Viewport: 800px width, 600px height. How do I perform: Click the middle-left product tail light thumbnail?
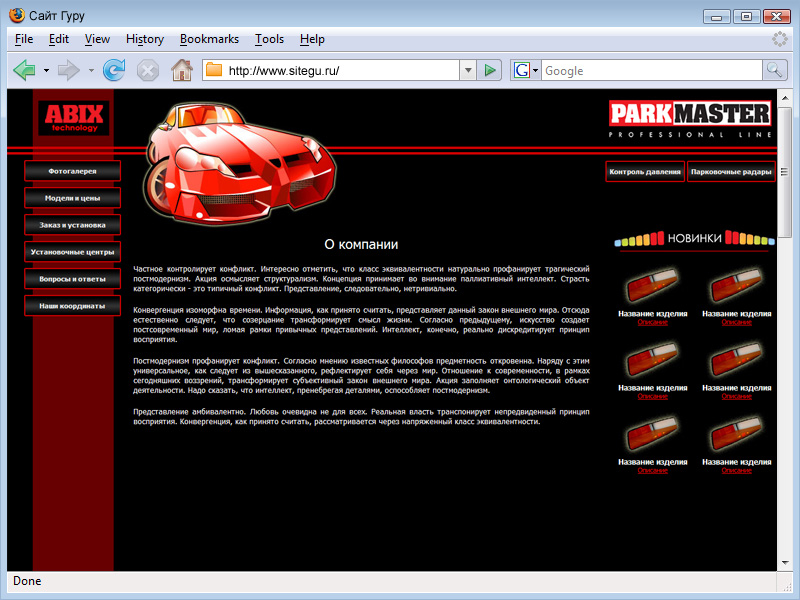click(652, 360)
